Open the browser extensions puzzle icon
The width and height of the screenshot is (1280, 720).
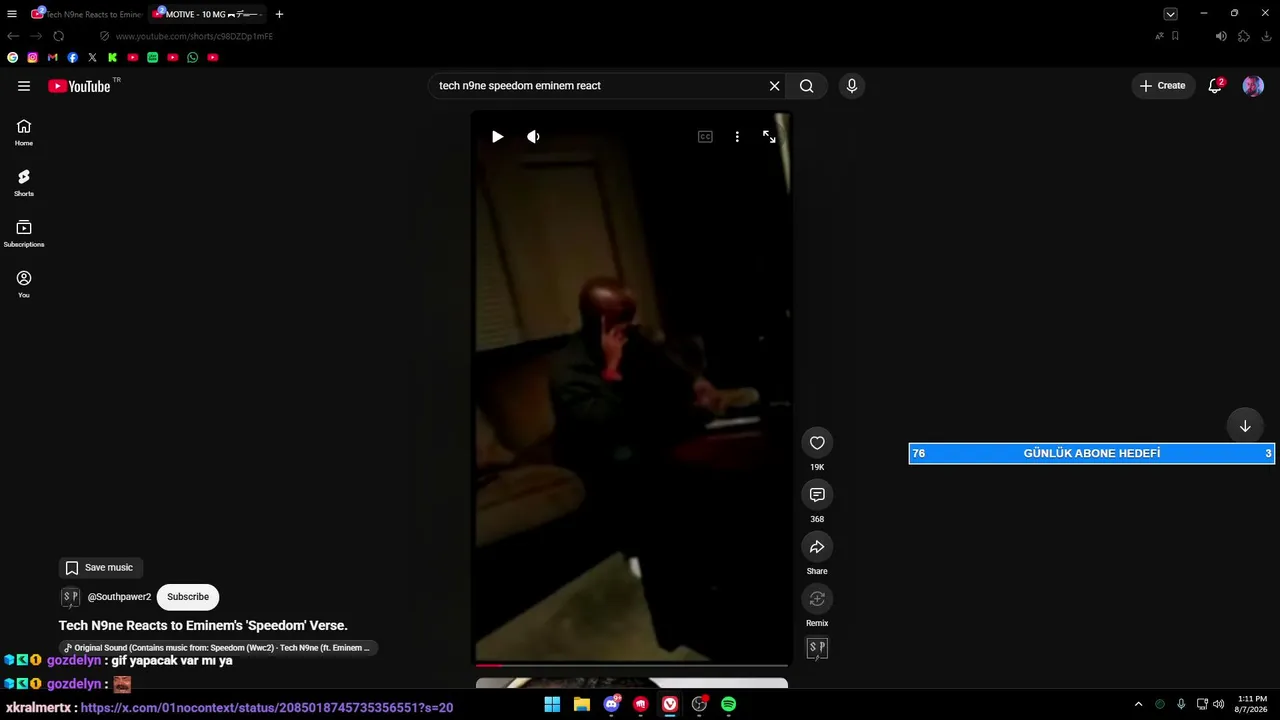pyautogui.click(x=1244, y=36)
